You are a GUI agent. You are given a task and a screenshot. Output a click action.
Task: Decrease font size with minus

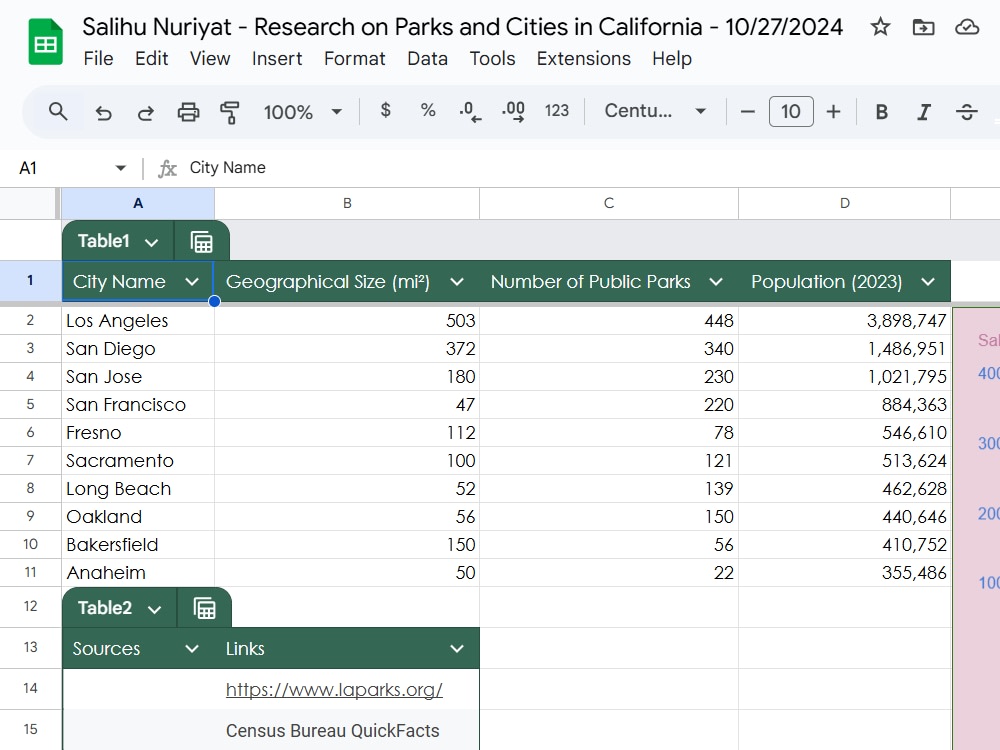(x=747, y=112)
